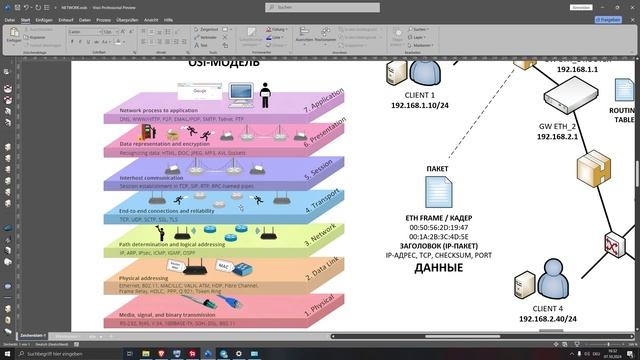Activate the Text tool
The width and height of the screenshot is (640, 360).
201,45
